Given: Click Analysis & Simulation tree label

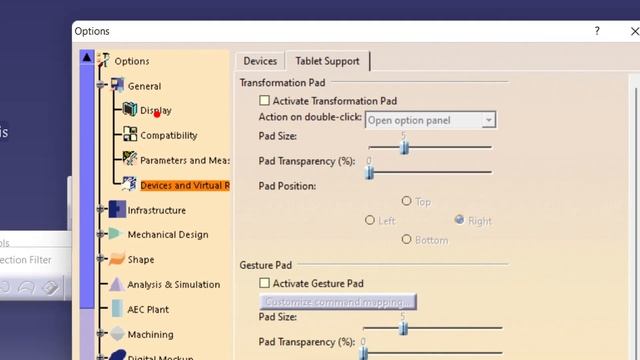Looking at the screenshot, I should [173, 284].
